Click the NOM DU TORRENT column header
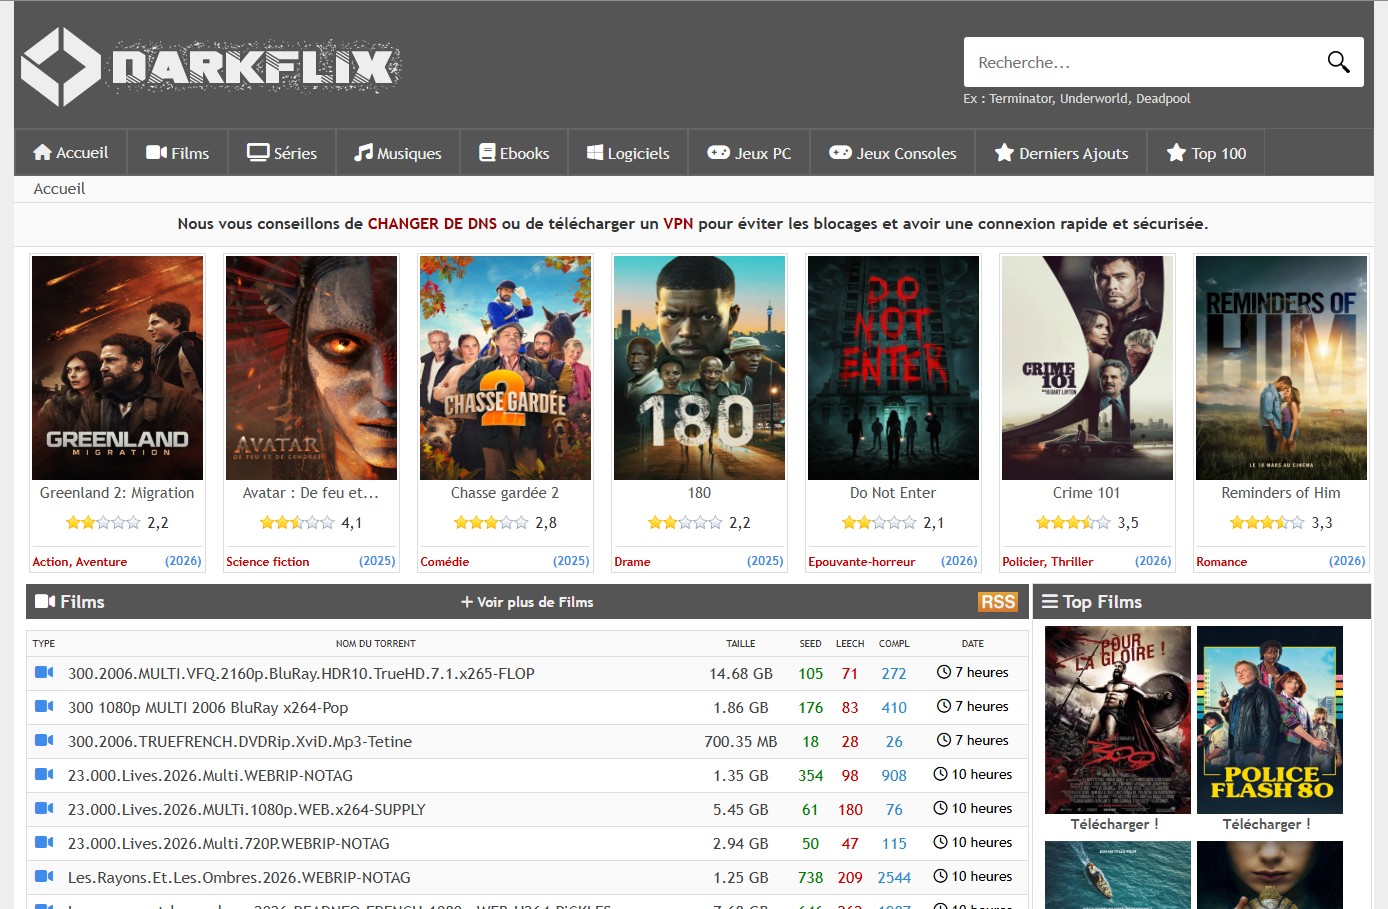The height and width of the screenshot is (909, 1388). pos(376,644)
